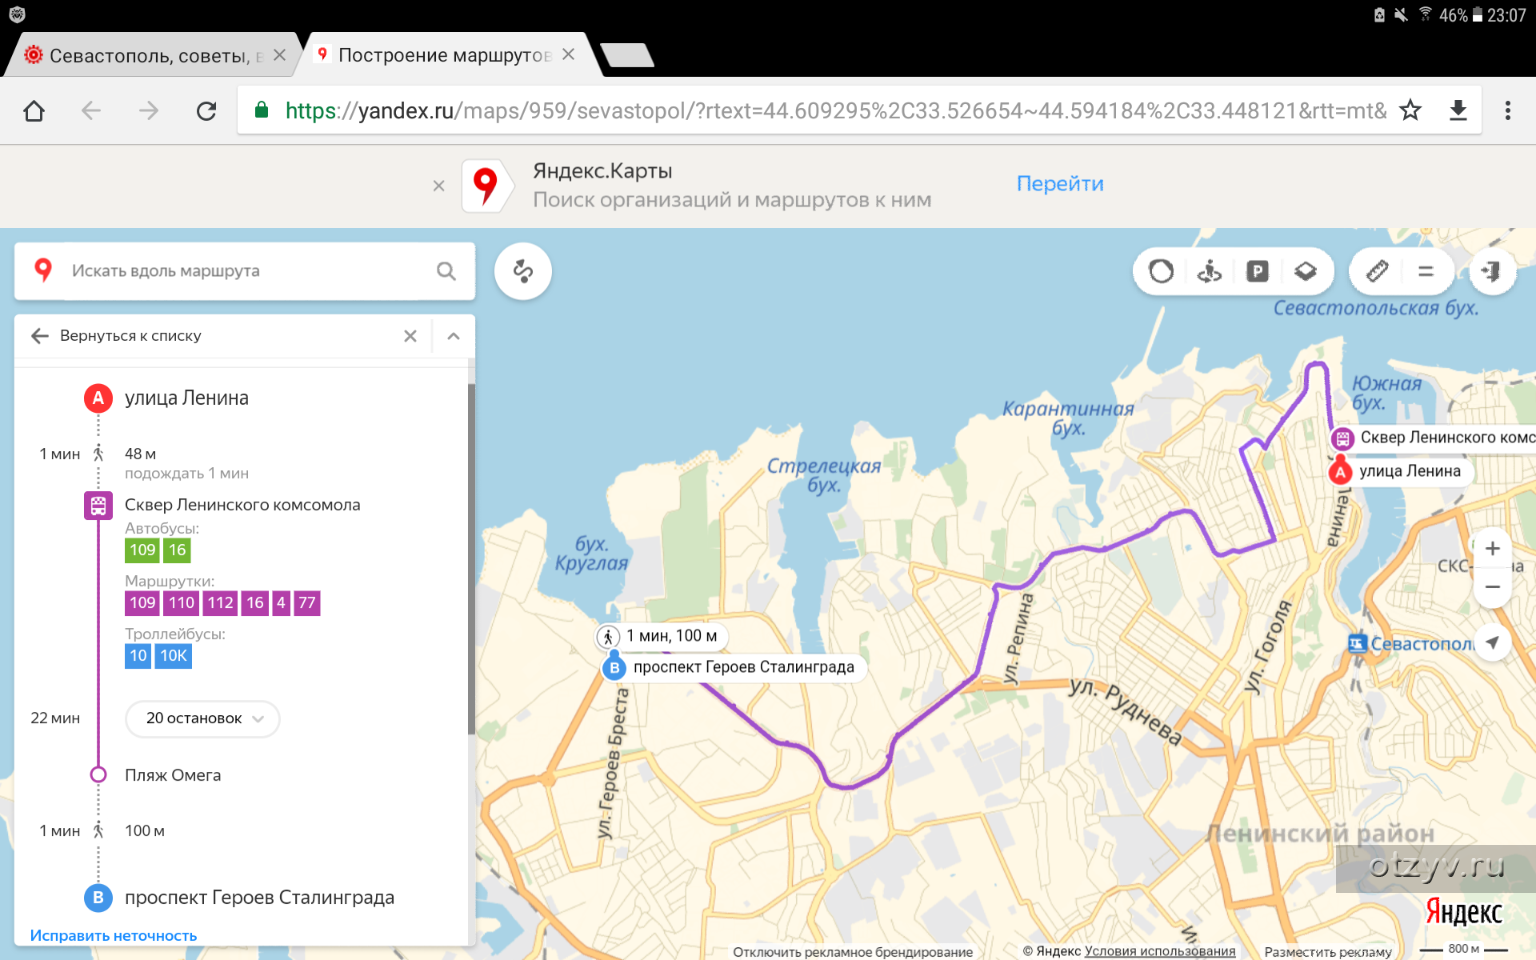
Task: Select green bus route 109
Action: click(142, 550)
